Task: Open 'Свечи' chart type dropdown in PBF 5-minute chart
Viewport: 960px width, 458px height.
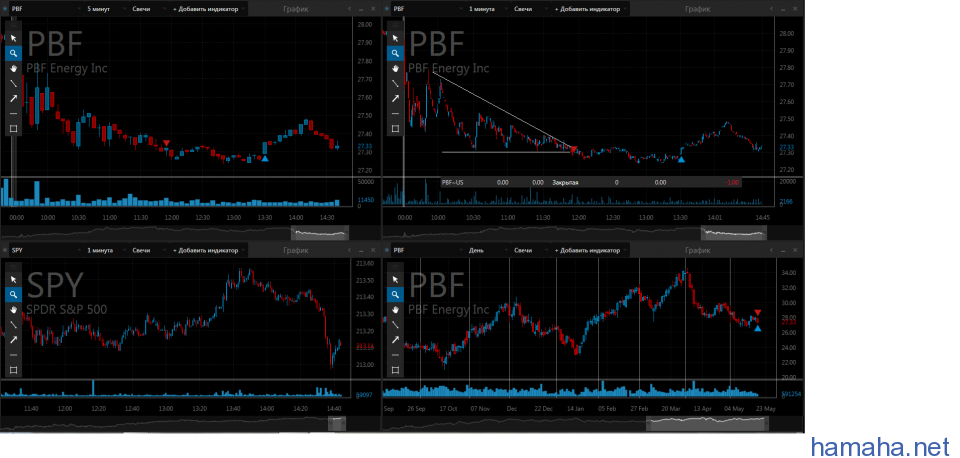Action: [149, 9]
